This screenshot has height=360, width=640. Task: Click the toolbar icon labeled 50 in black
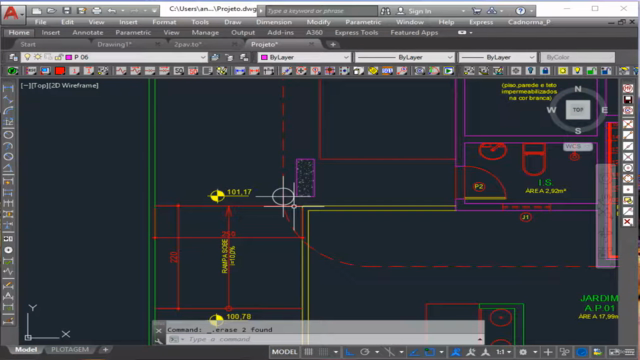pos(179,71)
